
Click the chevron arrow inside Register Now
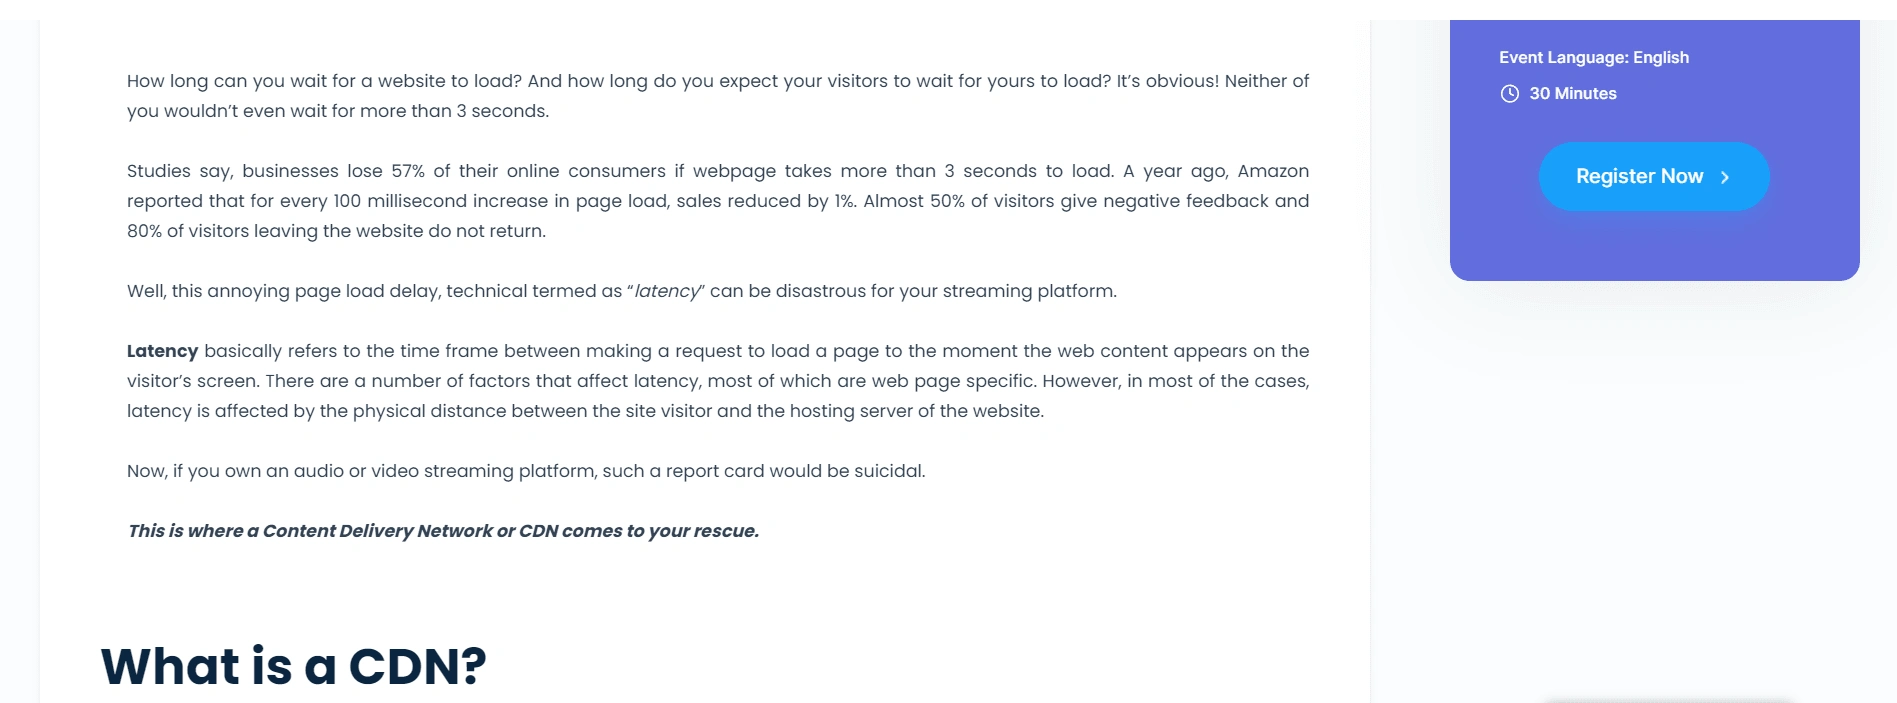pos(1725,177)
